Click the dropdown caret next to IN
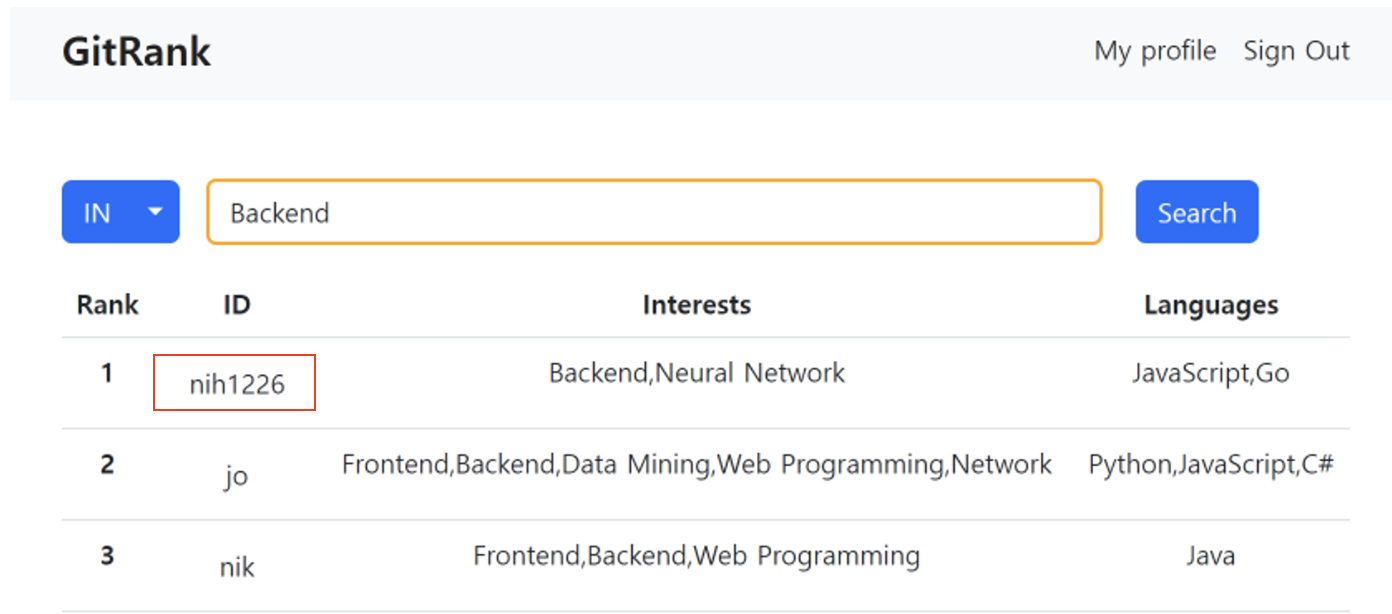Screen dimensions: 1392x614 [x=155, y=212]
